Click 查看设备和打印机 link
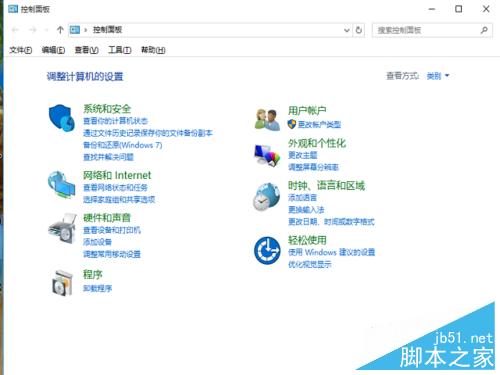 tap(112, 230)
